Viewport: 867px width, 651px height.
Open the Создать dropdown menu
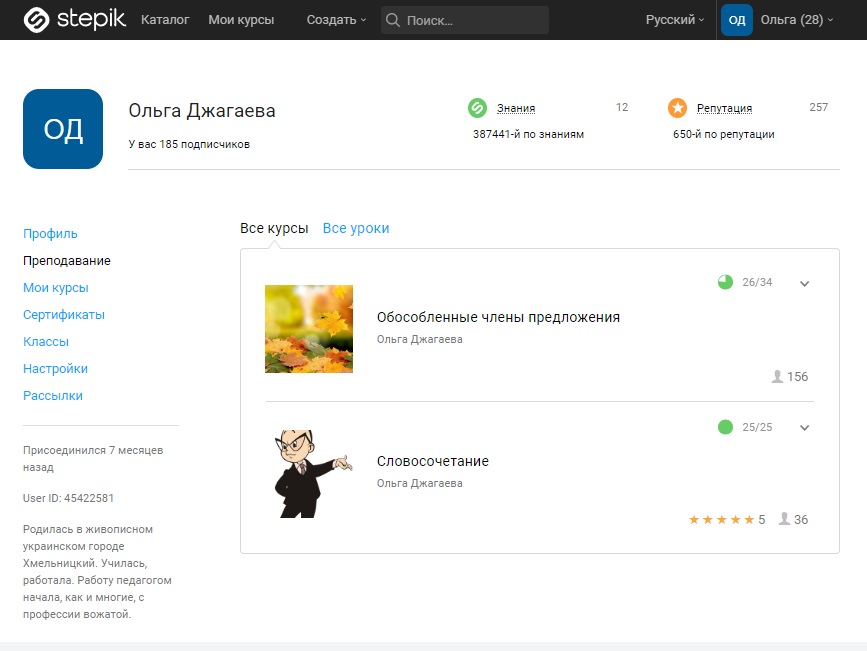pyautogui.click(x=336, y=20)
